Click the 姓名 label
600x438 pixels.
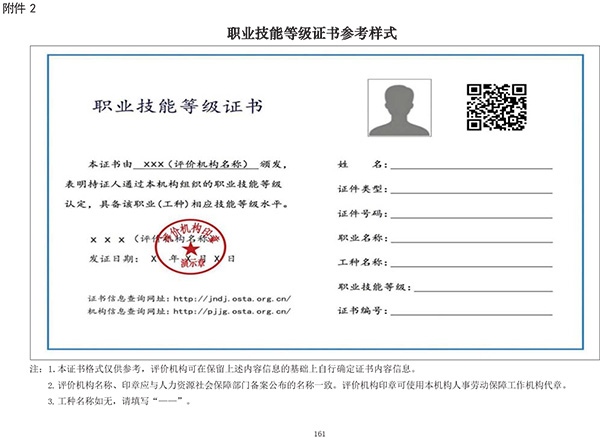click(362, 164)
